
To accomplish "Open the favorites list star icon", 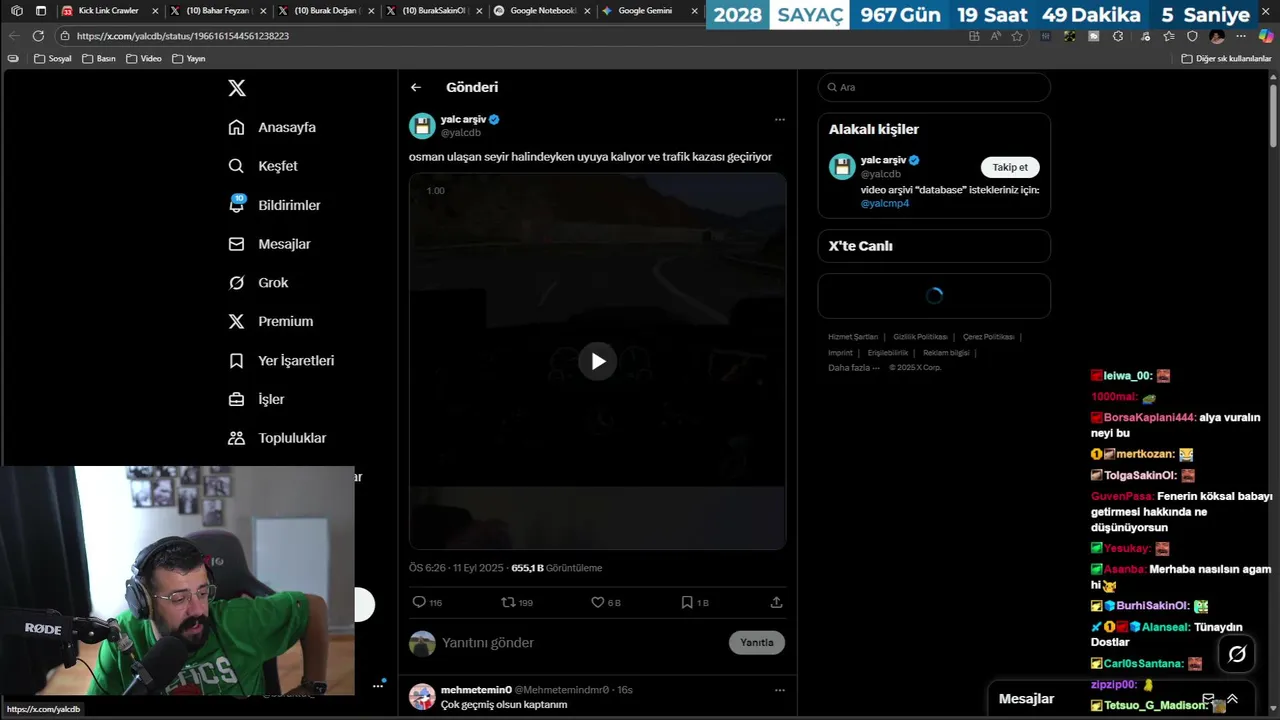I will click(1168, 36).
